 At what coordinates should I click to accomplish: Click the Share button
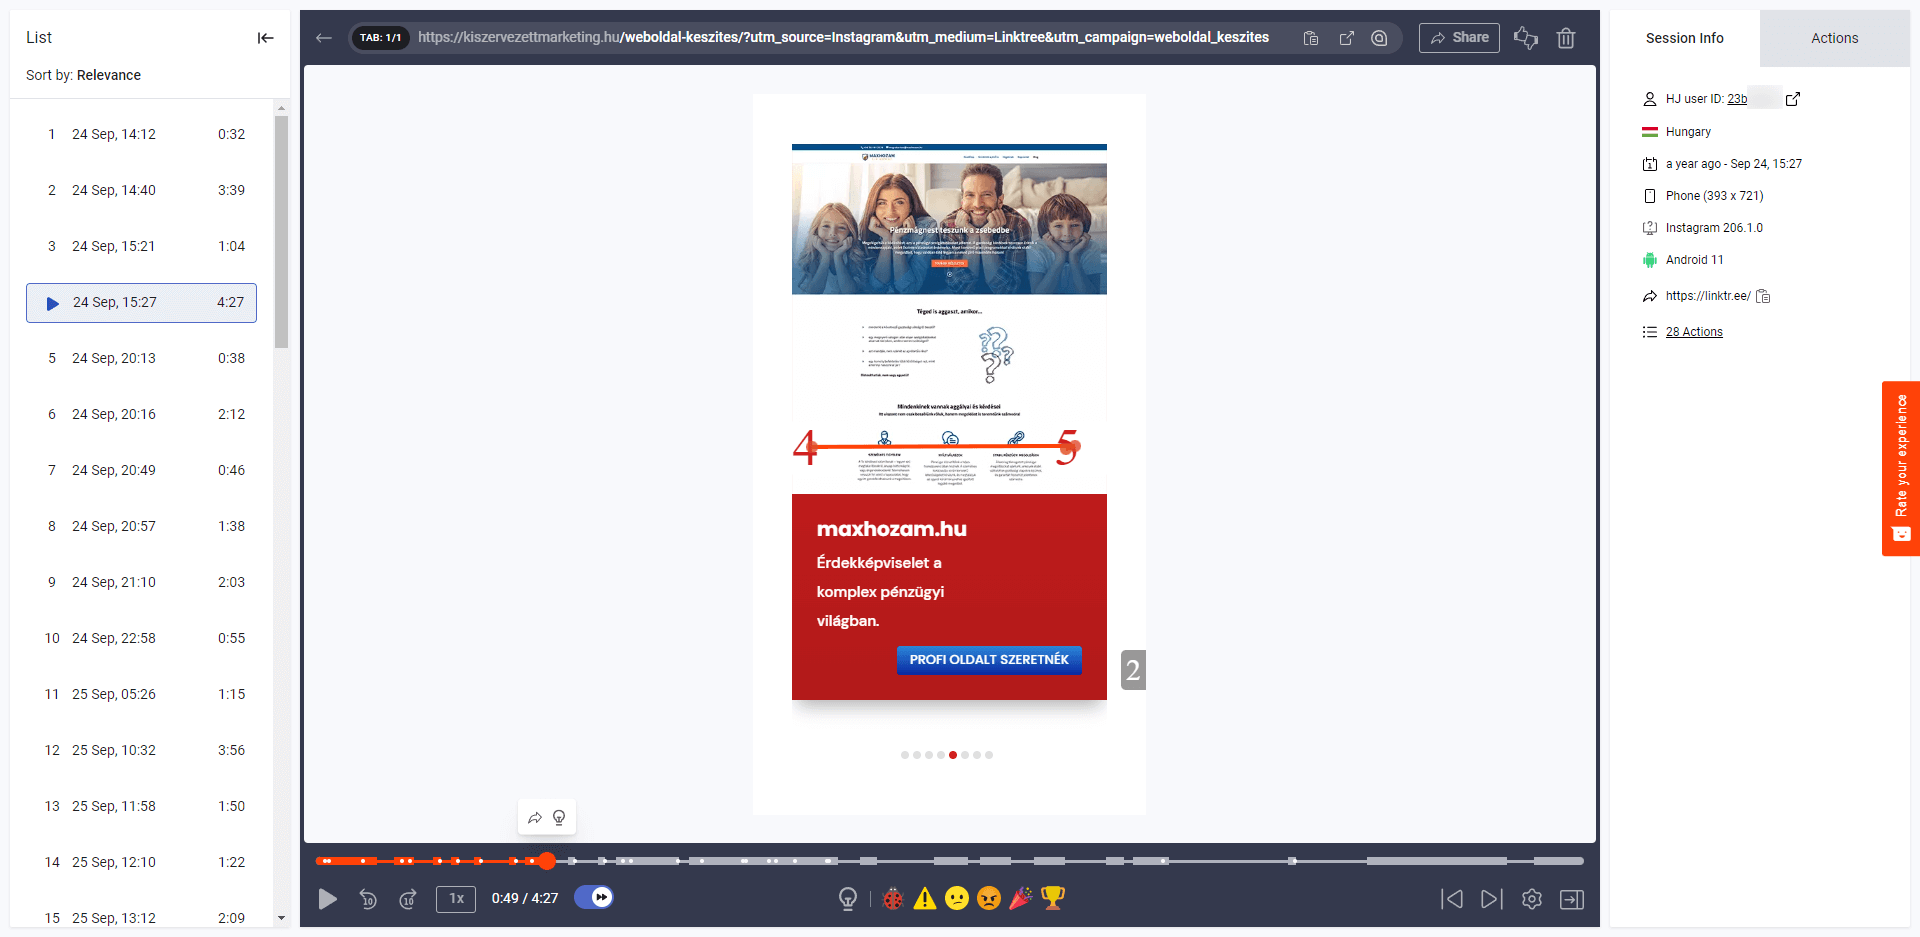pos(1459,38)
